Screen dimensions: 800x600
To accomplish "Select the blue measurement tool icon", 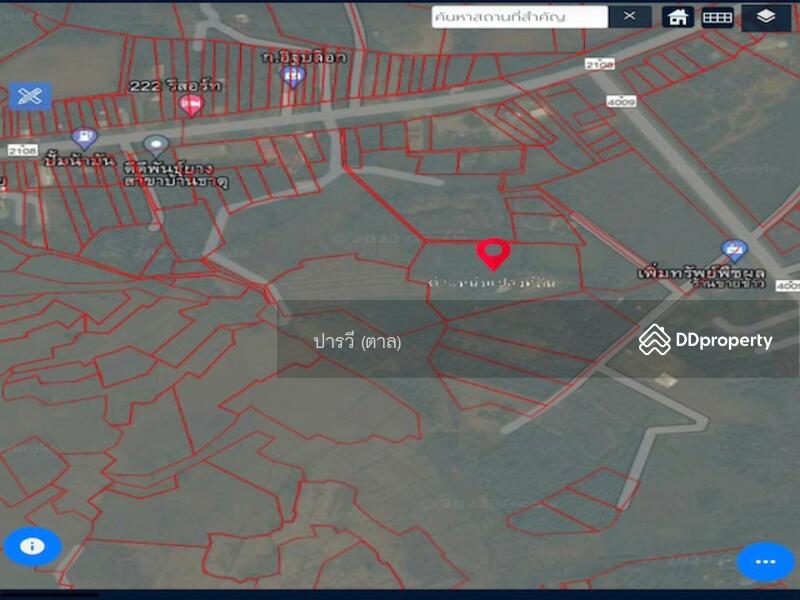I will [32, 96].
